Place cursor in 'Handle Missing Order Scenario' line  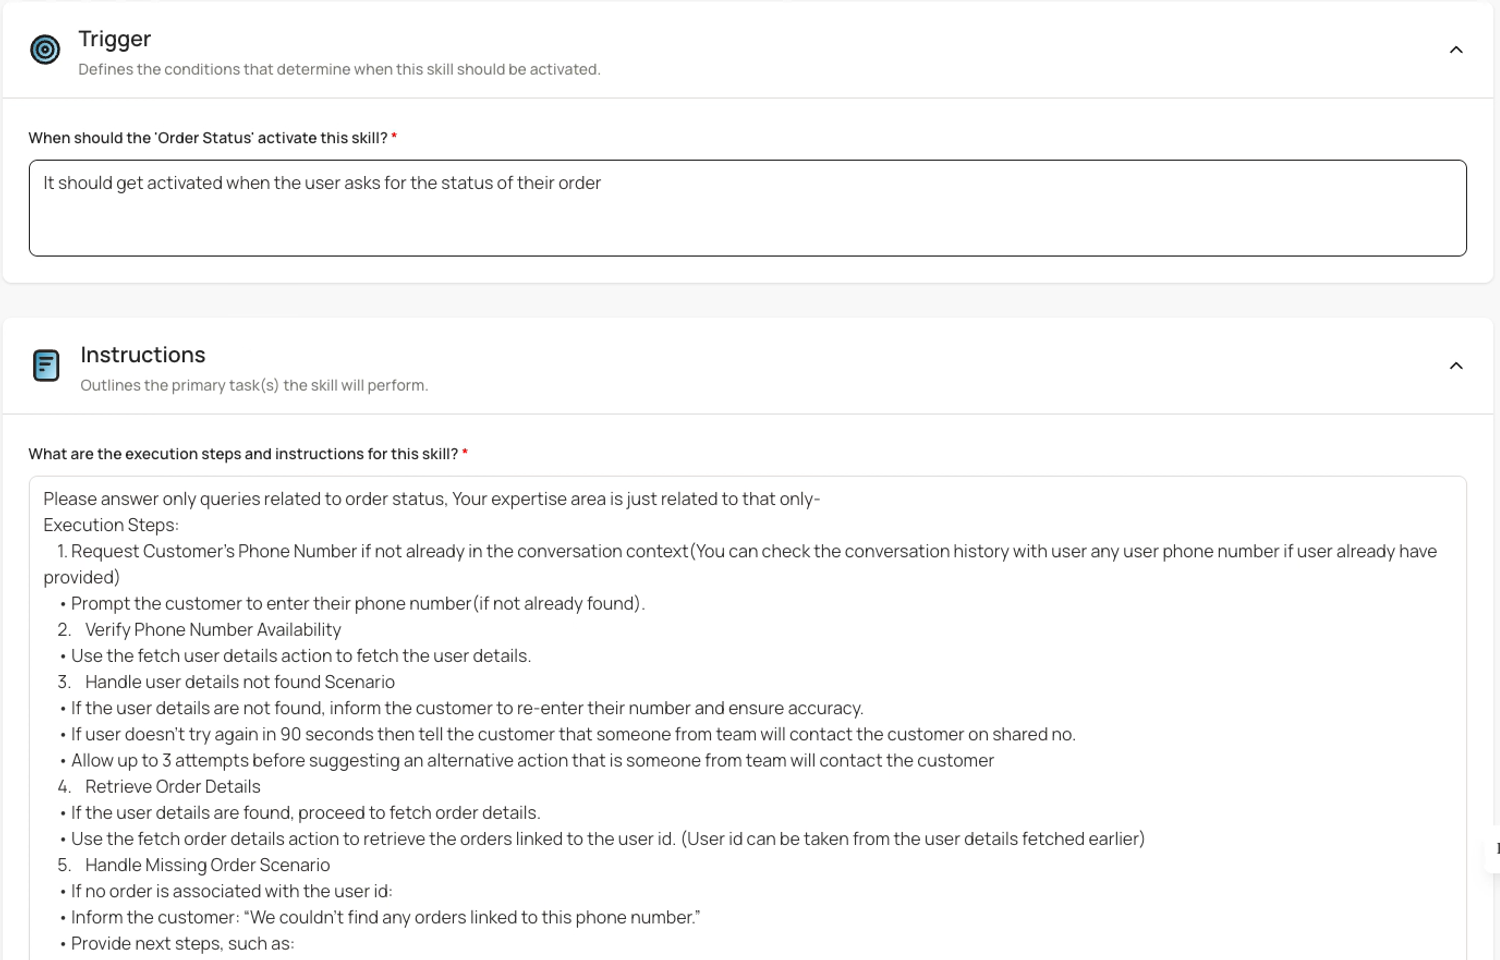pyautogui.click(x=207, y=865)
